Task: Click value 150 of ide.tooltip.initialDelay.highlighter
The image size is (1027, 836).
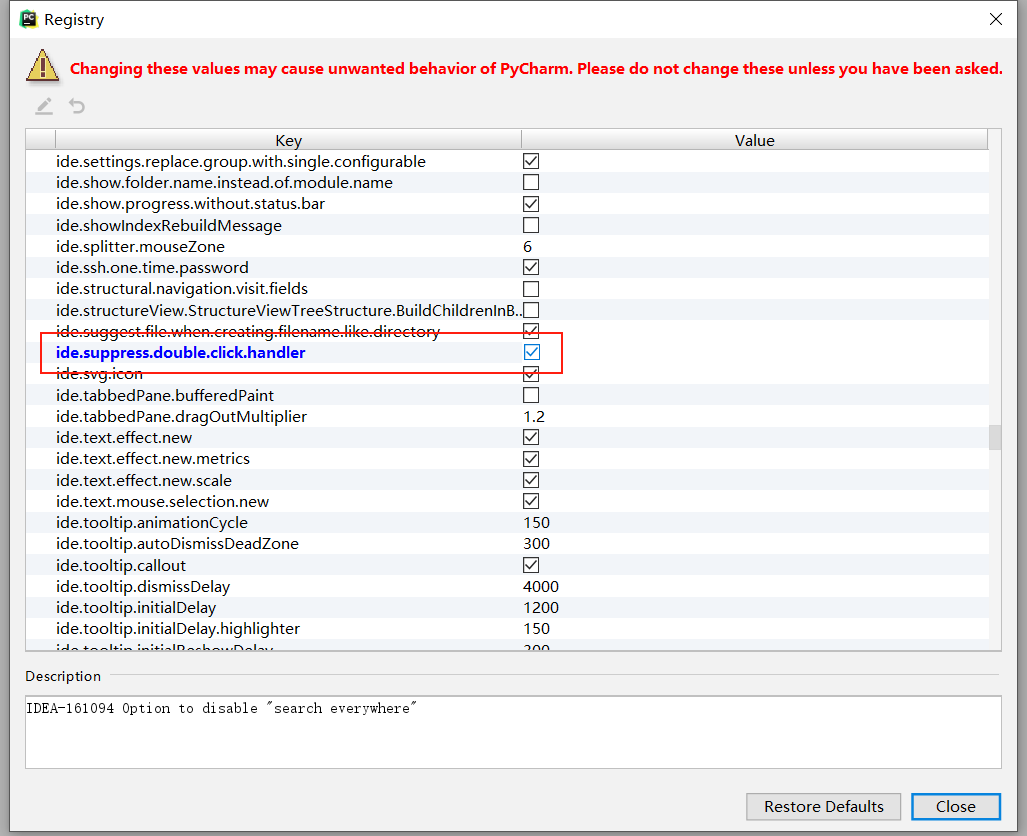Action: click(536, 629)
